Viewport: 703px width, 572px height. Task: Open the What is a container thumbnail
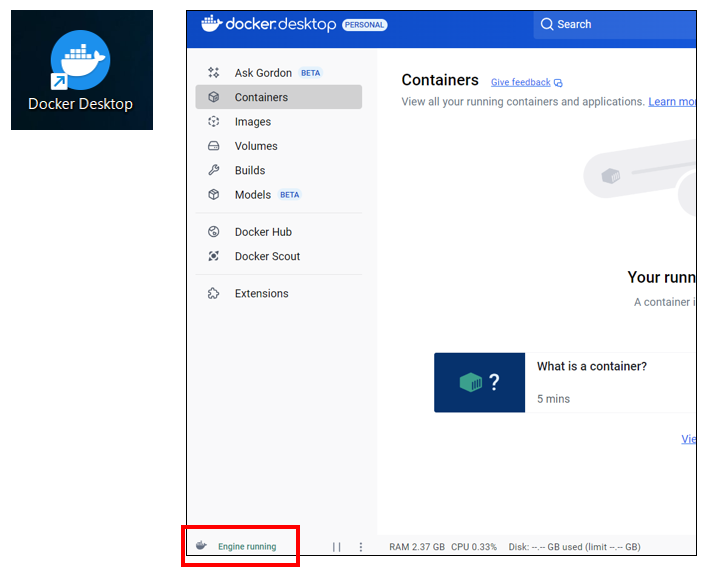point(479,382)
